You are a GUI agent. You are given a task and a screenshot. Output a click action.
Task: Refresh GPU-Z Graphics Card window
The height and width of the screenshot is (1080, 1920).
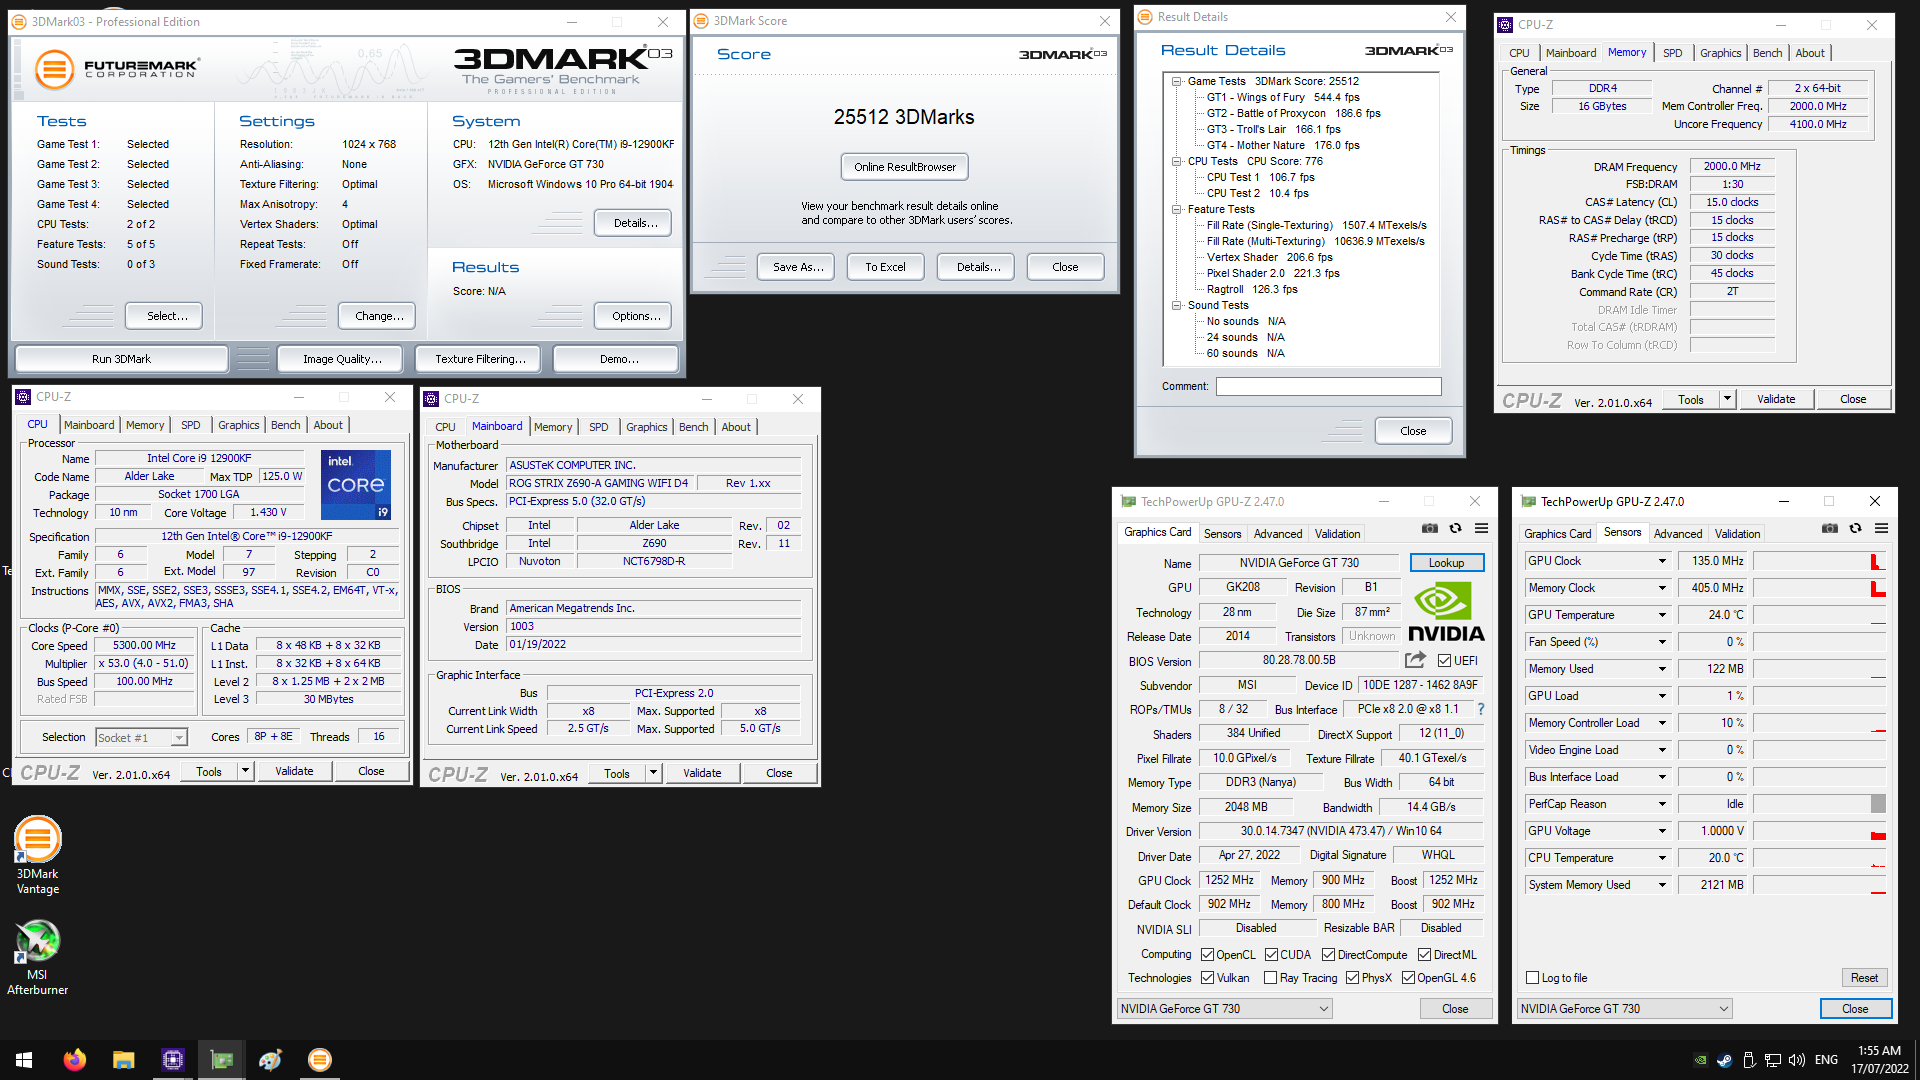(1456, 528)
